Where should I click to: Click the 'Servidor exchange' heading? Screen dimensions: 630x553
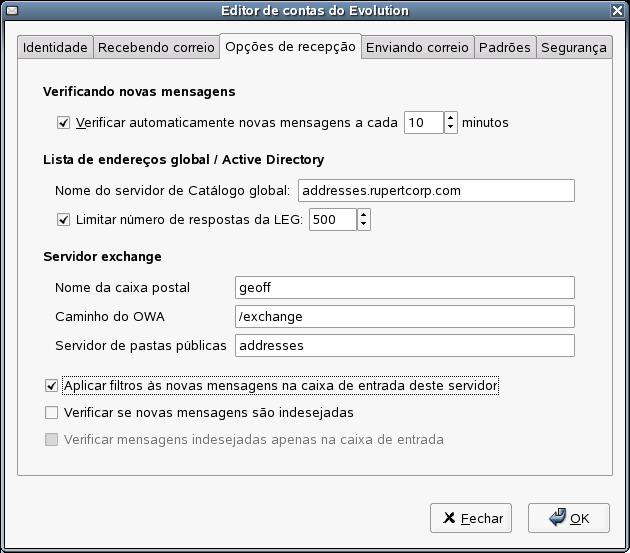[102, 256]
